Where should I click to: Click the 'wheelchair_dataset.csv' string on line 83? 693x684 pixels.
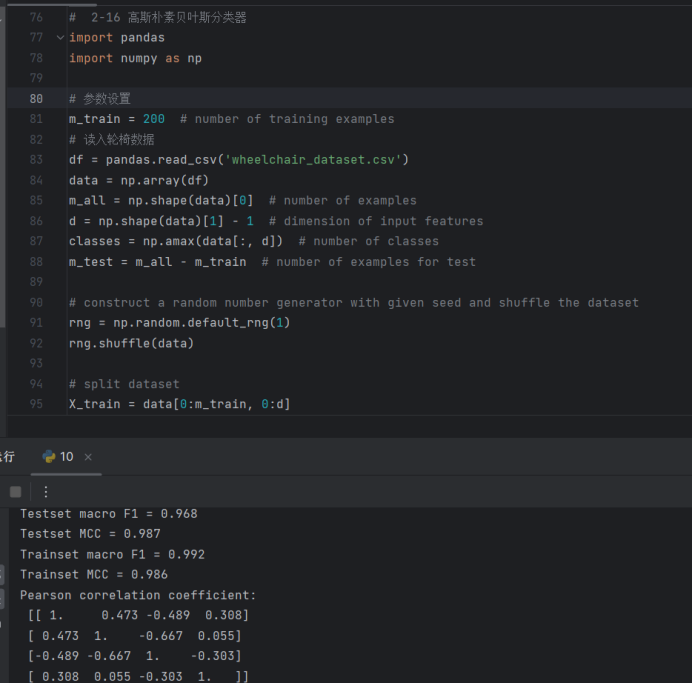tap(313, 160)
